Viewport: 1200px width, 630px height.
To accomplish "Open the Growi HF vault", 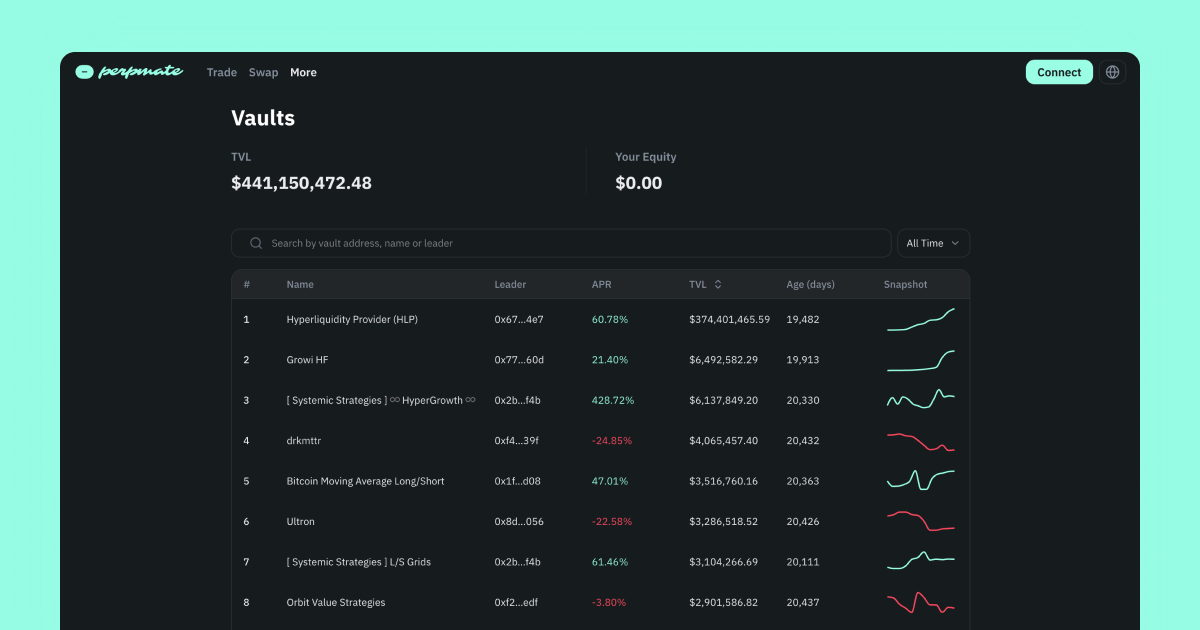I will (x=307, y=359).
